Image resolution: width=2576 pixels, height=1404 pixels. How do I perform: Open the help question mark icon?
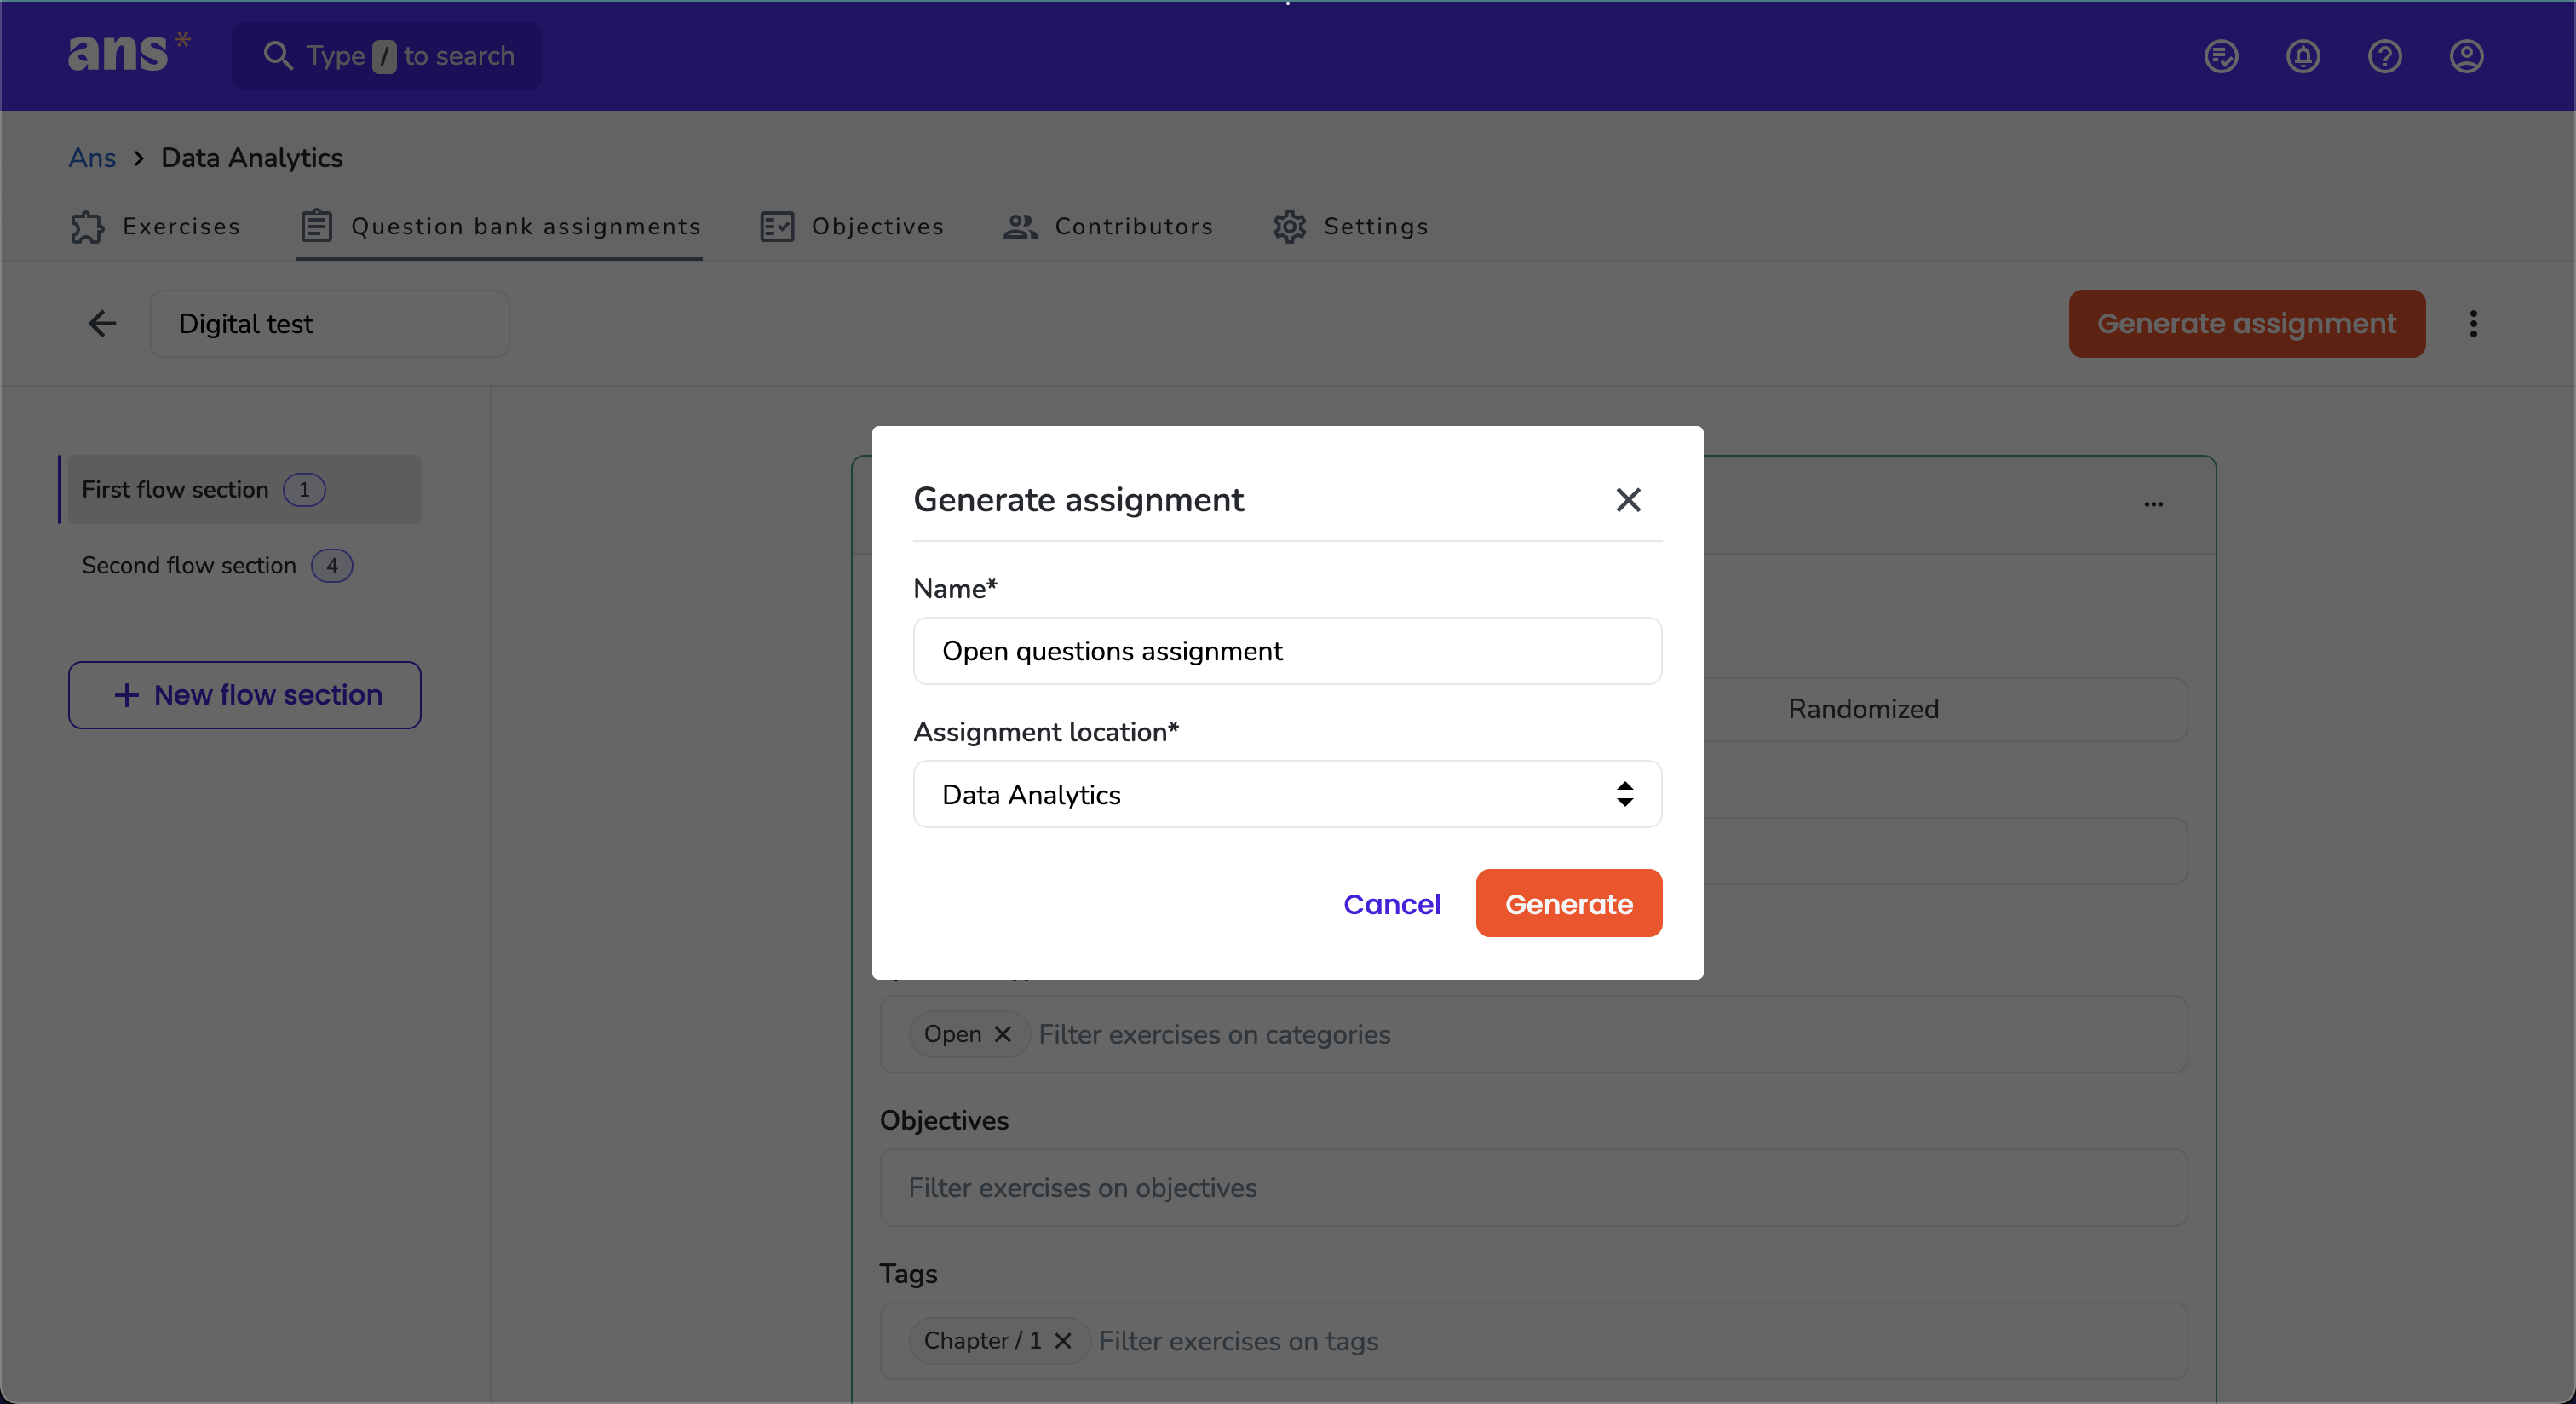pos(2385,56)
